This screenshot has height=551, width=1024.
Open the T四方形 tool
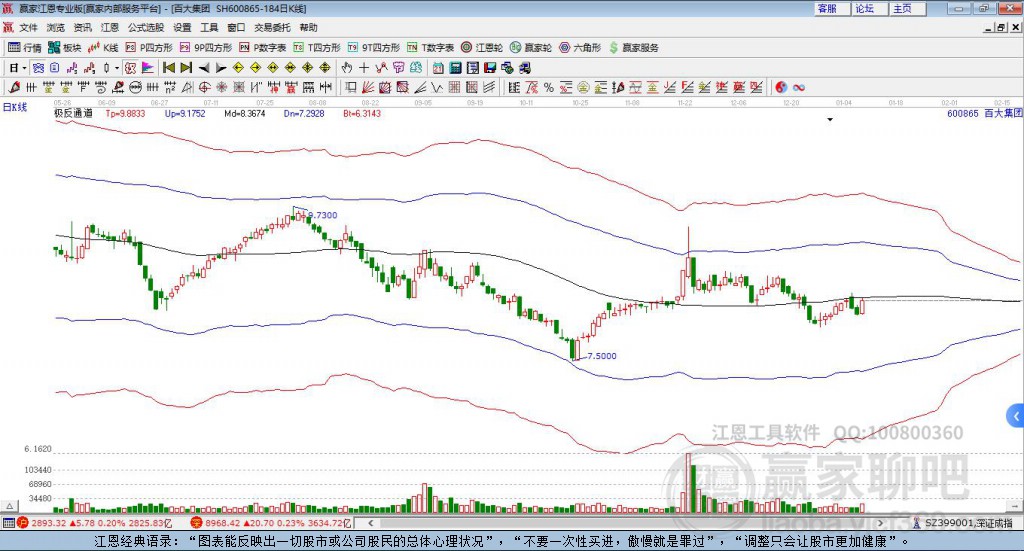pyautogui.click(x=317, y=48)
